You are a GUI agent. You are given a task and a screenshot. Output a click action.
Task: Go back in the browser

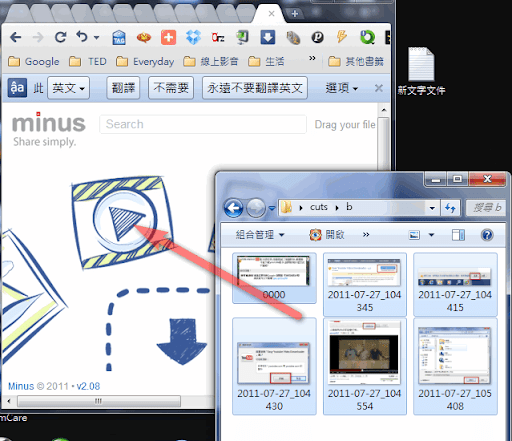tap(15, 37)
